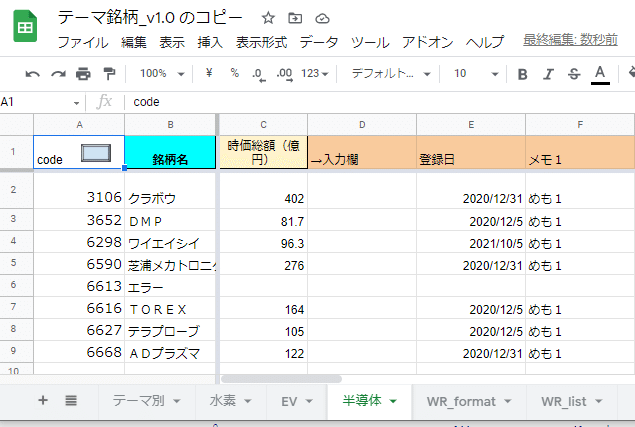Image resolution: width=635 pixels, height=427 pixels.
Task: Open the アドオン menu
Action: tap(427, 42)
